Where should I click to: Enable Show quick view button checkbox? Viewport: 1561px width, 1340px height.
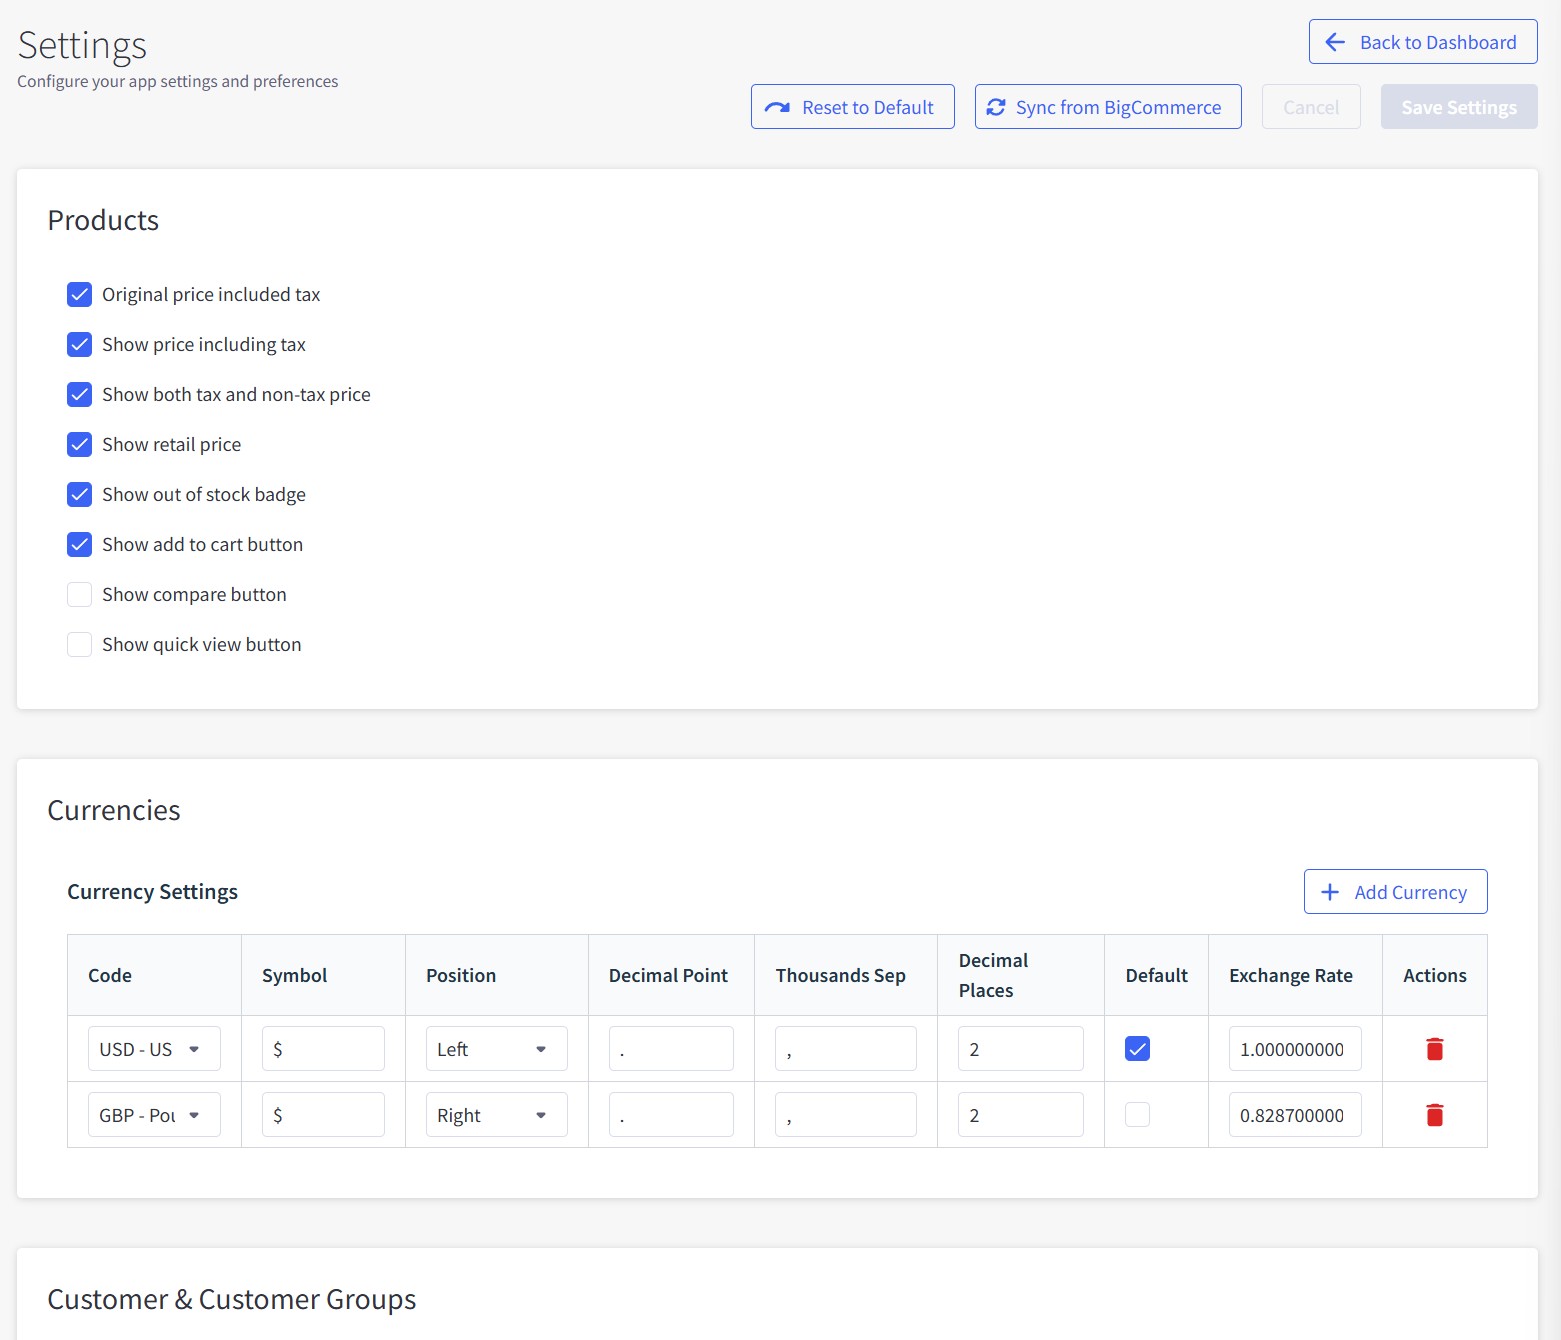coord(79,644)
